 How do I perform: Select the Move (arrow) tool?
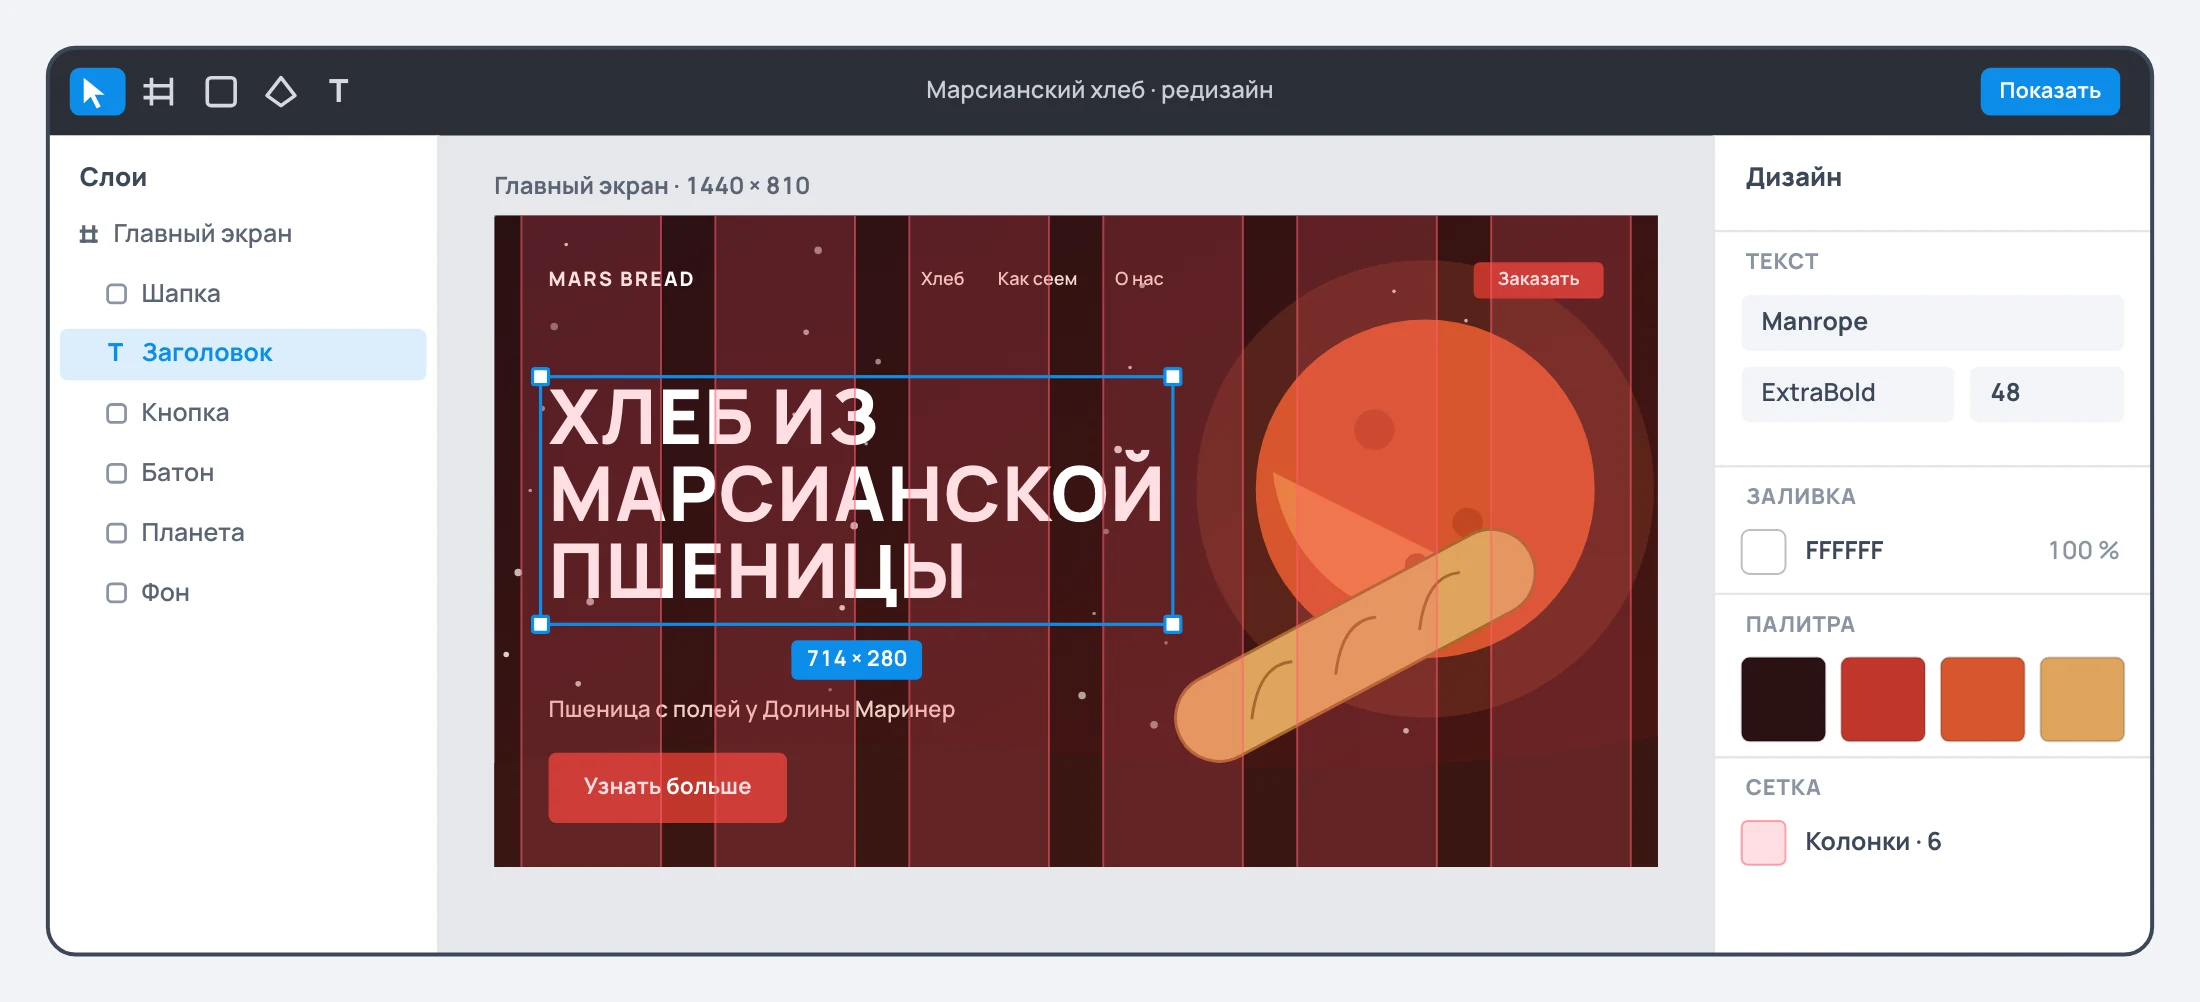(97, 91)
